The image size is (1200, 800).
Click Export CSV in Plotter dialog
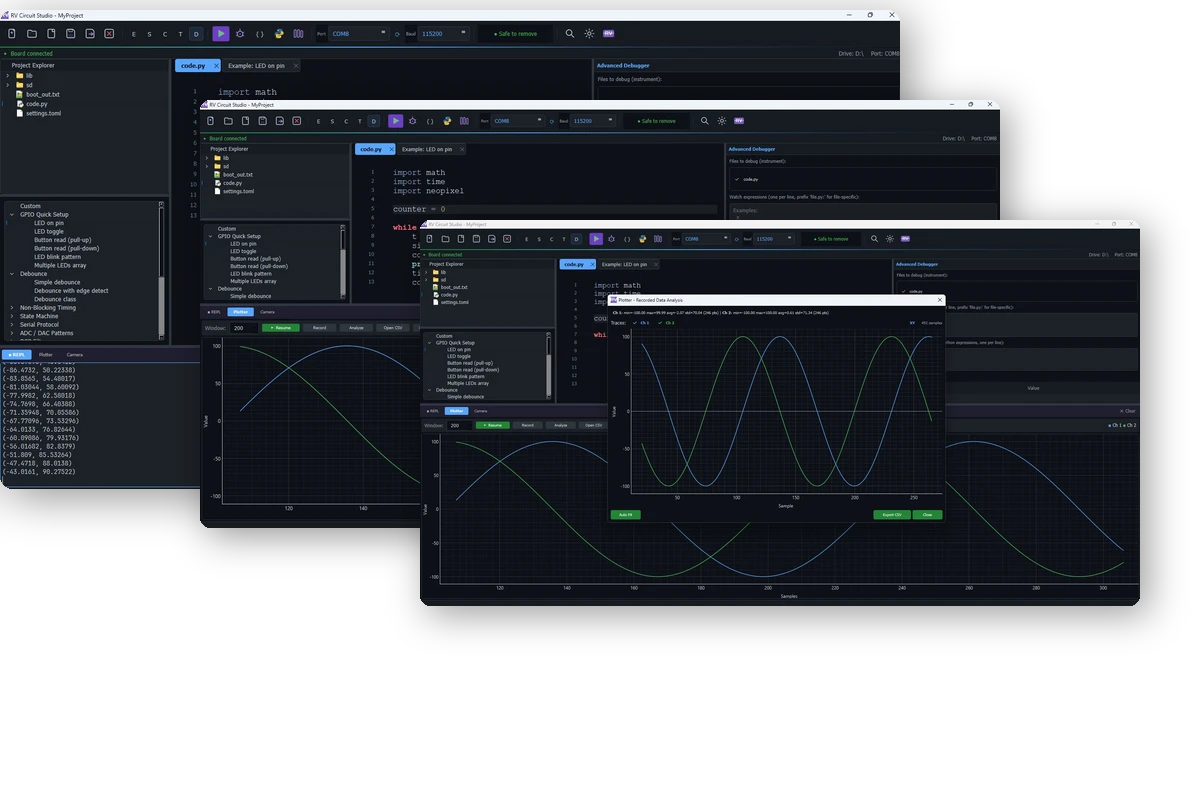[892, 515]
